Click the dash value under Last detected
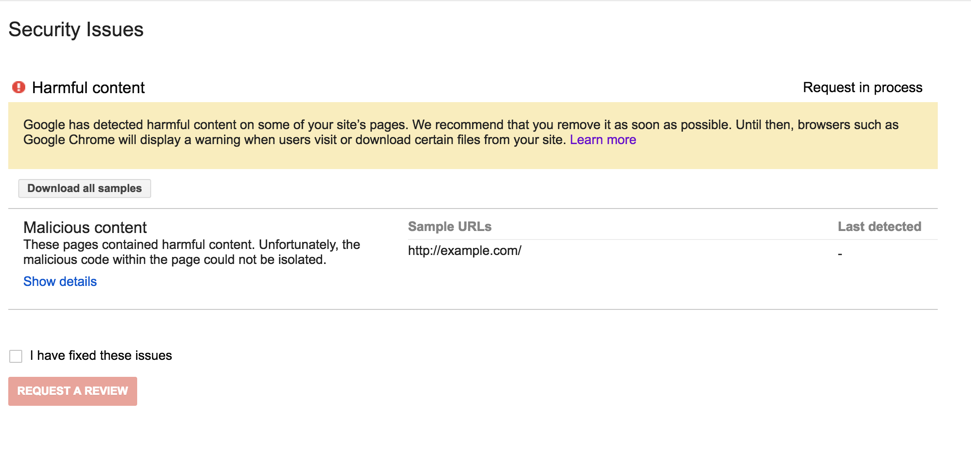This screenshot has width=971, height=454. 840,254
